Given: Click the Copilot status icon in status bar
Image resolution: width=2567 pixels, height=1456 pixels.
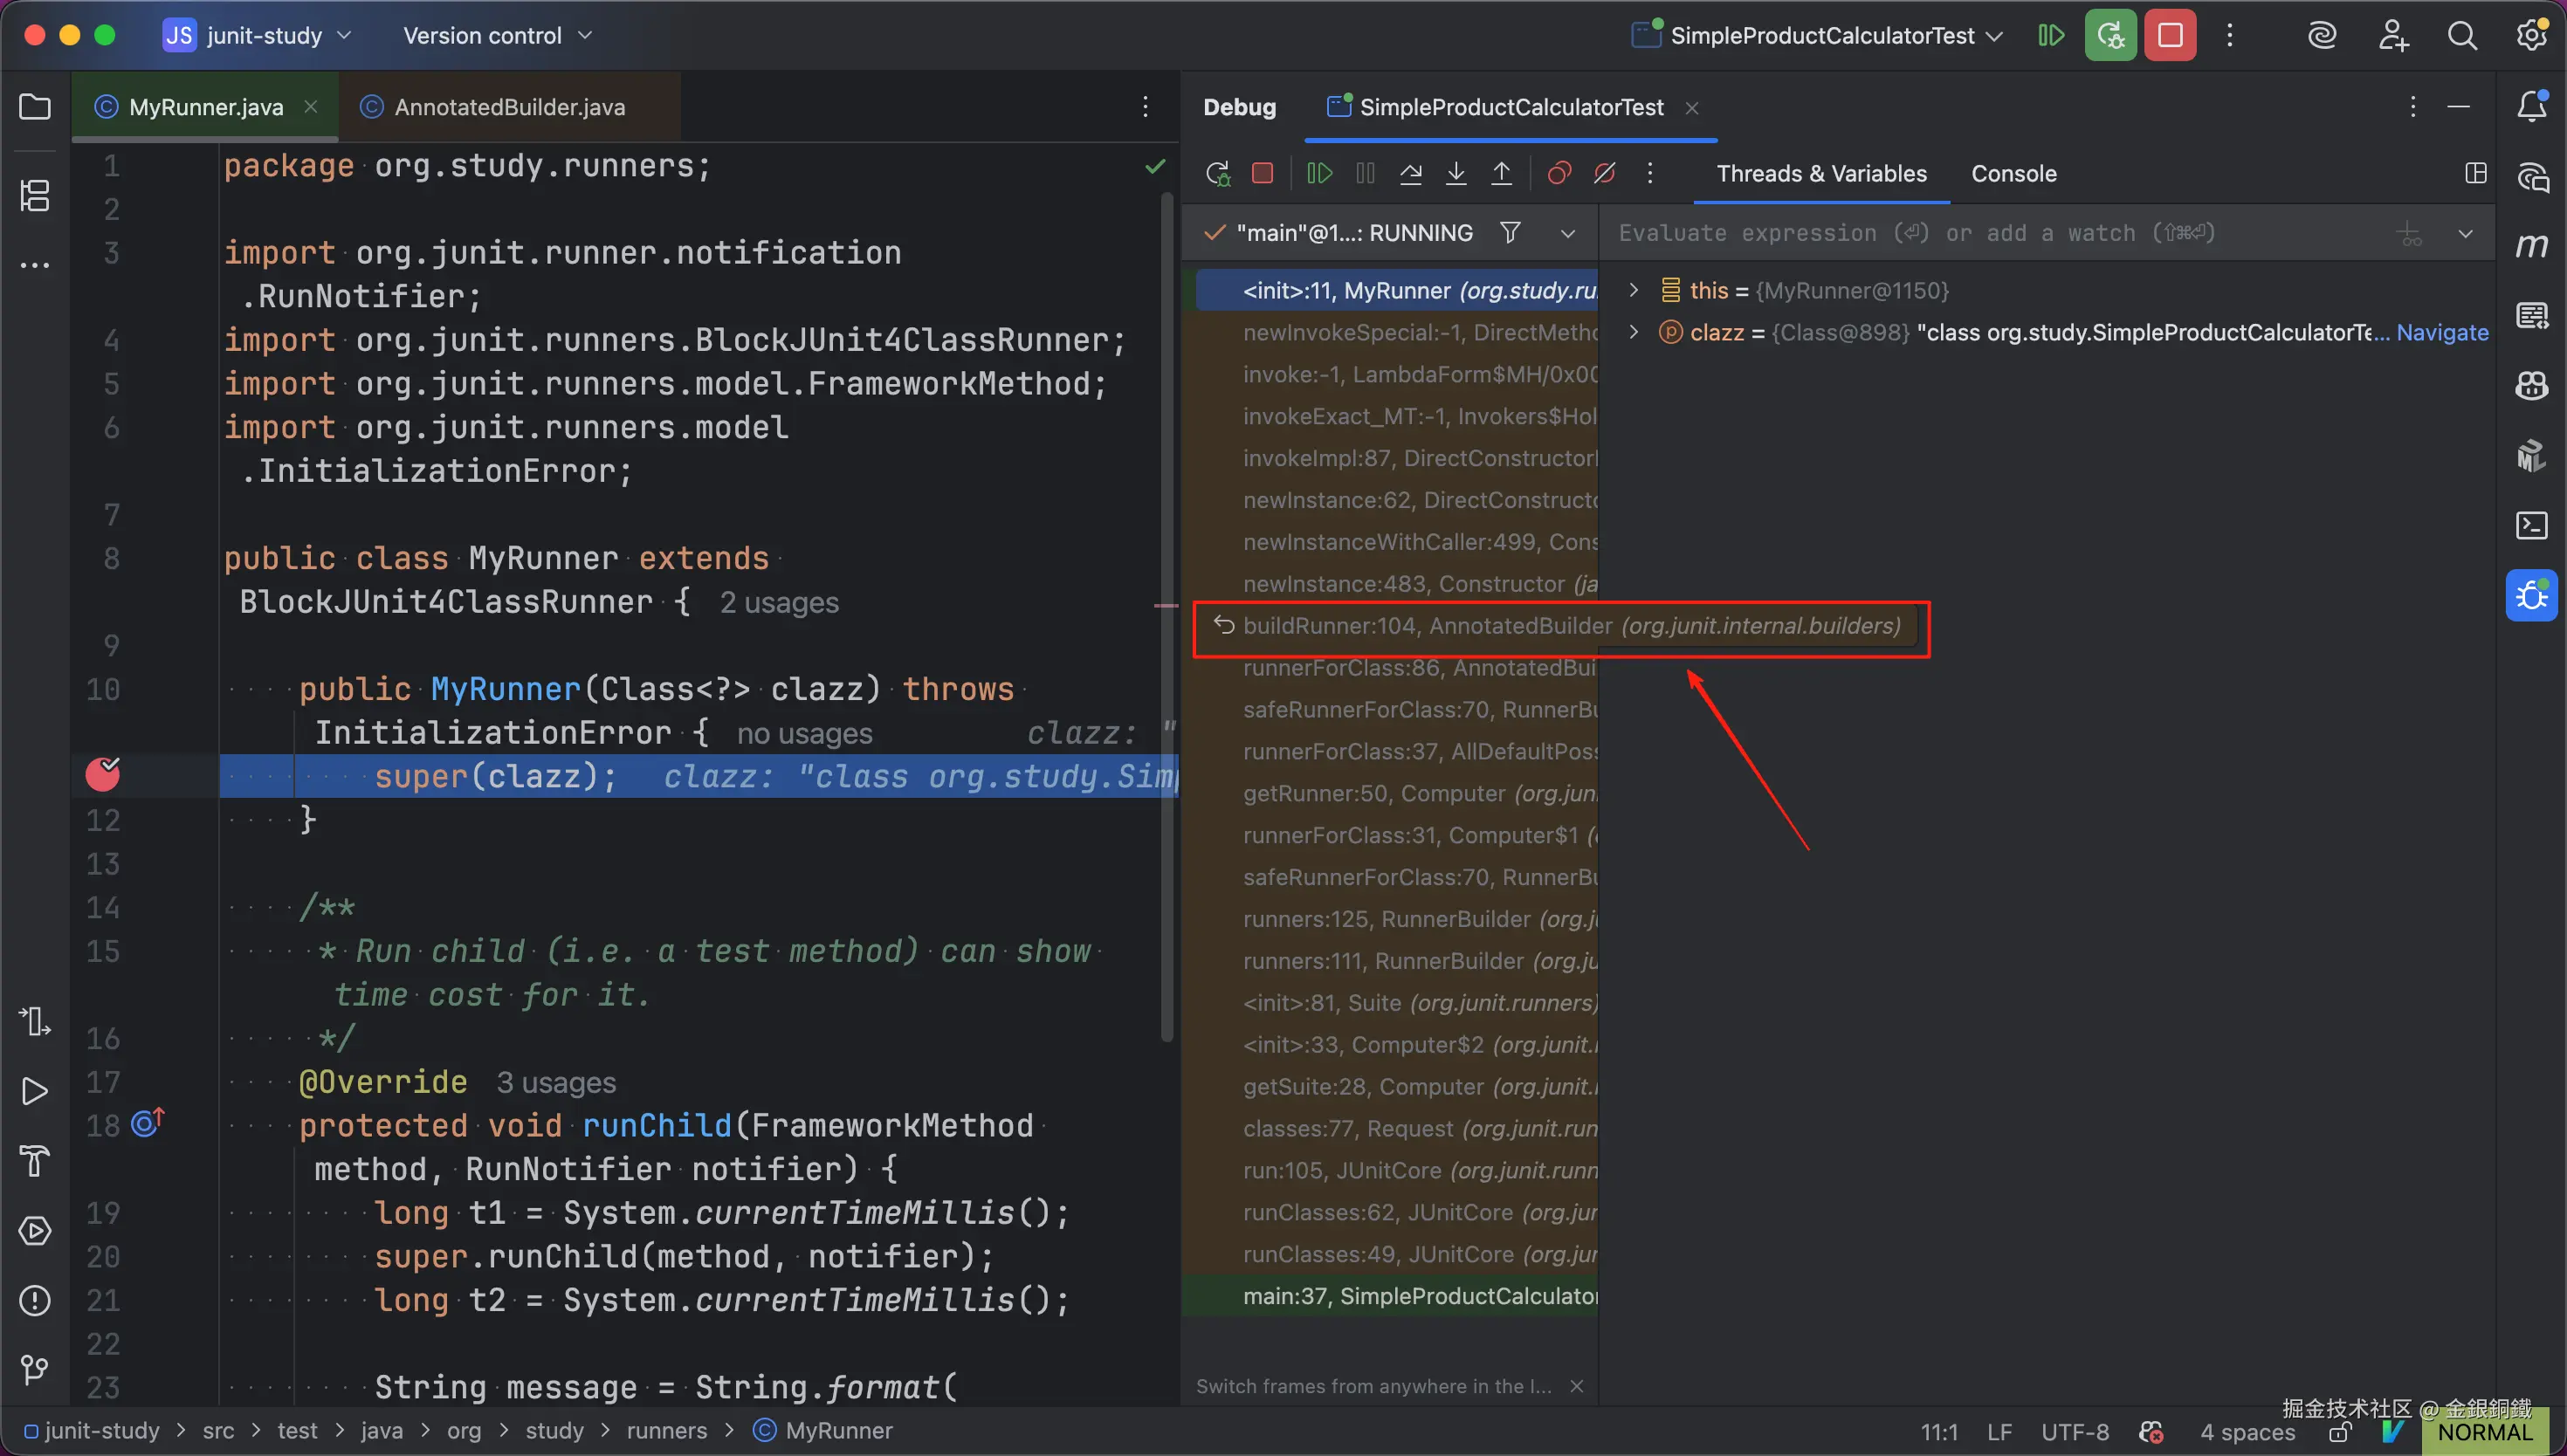Looking at the screenshot, I should (2151, 1432).
